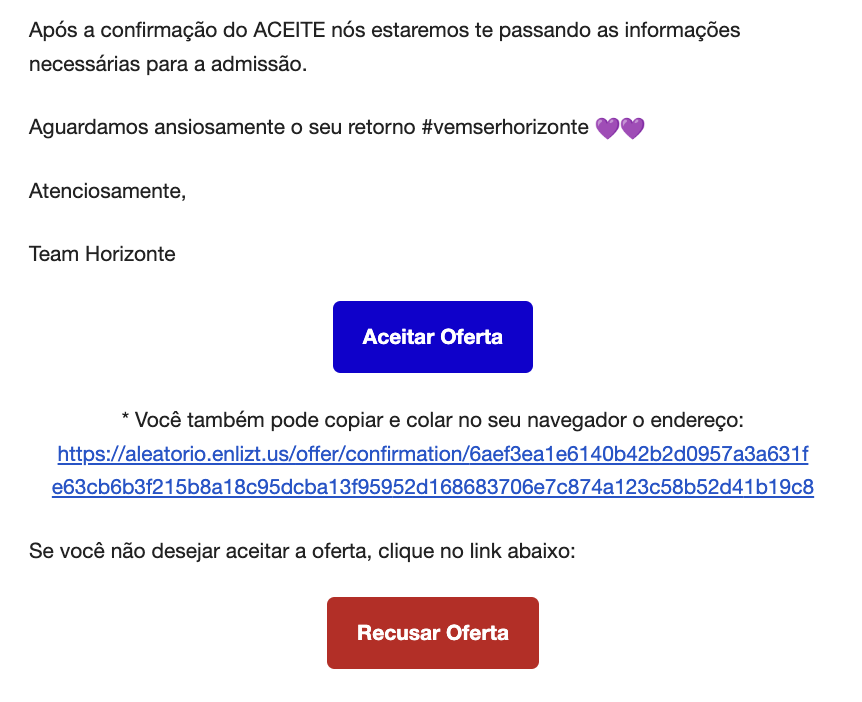Screen dimensions: 862x702
Task: Click the phrase "clique no link abaixo"
Action: coord(474,551)
